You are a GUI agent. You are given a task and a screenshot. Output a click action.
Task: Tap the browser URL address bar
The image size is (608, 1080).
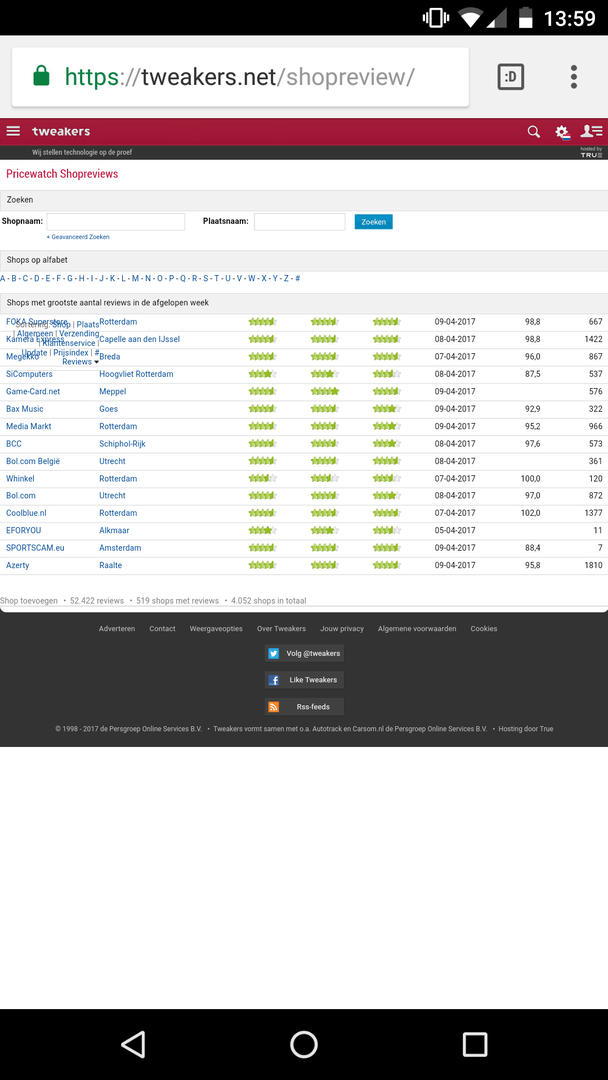point(240,77)
